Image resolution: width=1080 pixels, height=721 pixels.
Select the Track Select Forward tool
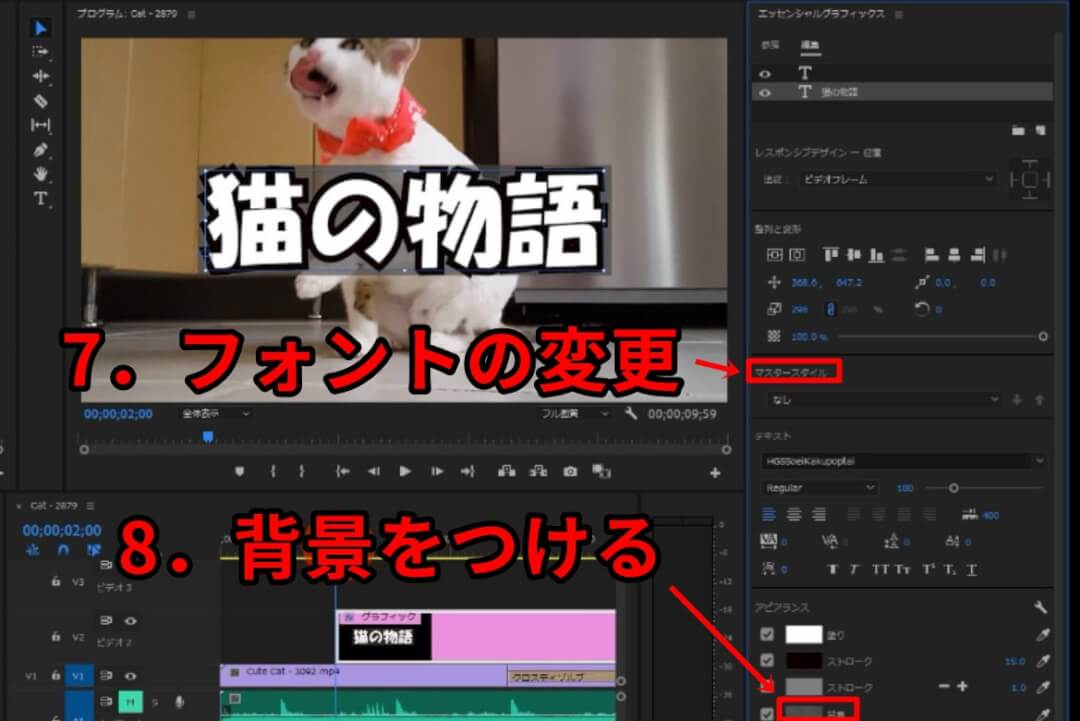tap(40, 52)
